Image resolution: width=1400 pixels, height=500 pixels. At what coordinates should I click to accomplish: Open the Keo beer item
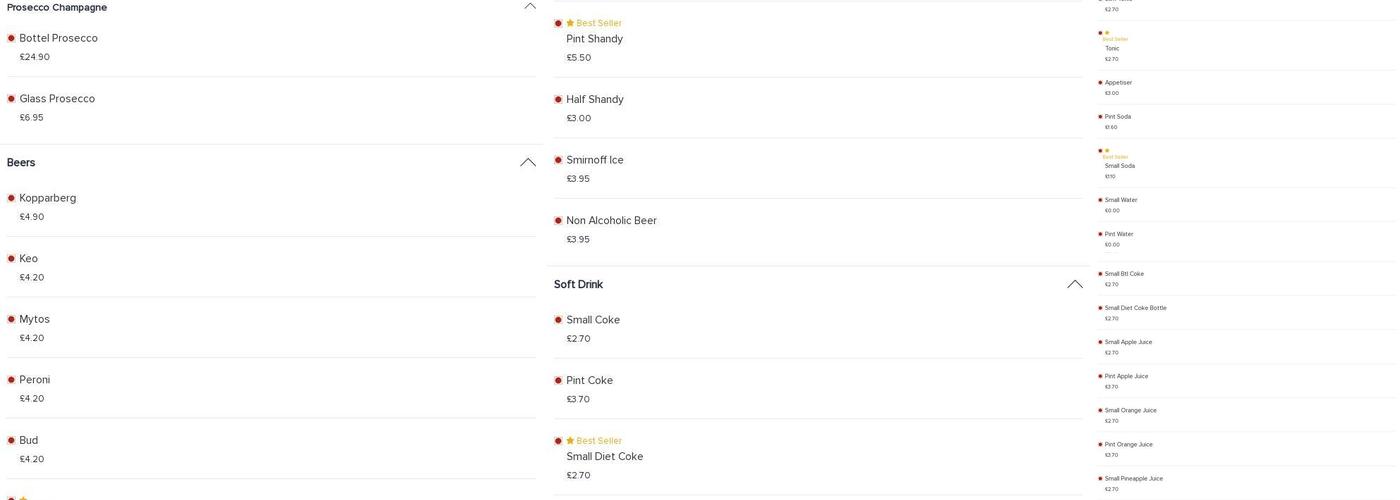coord(29,259)
